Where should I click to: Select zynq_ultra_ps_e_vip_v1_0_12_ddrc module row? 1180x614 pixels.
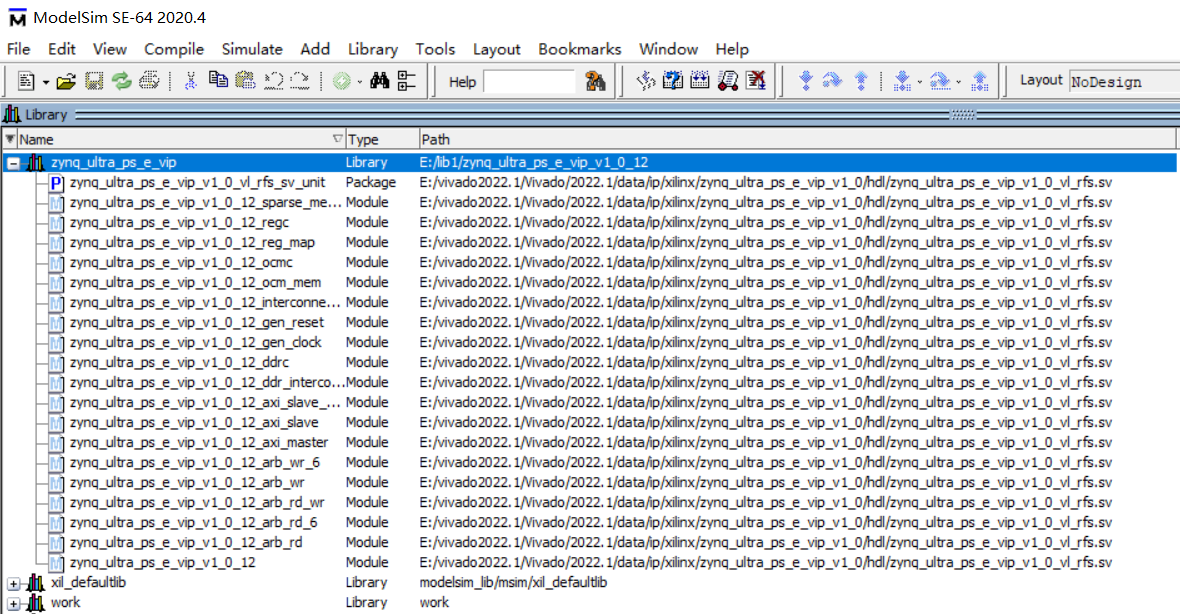pos(589,362)
